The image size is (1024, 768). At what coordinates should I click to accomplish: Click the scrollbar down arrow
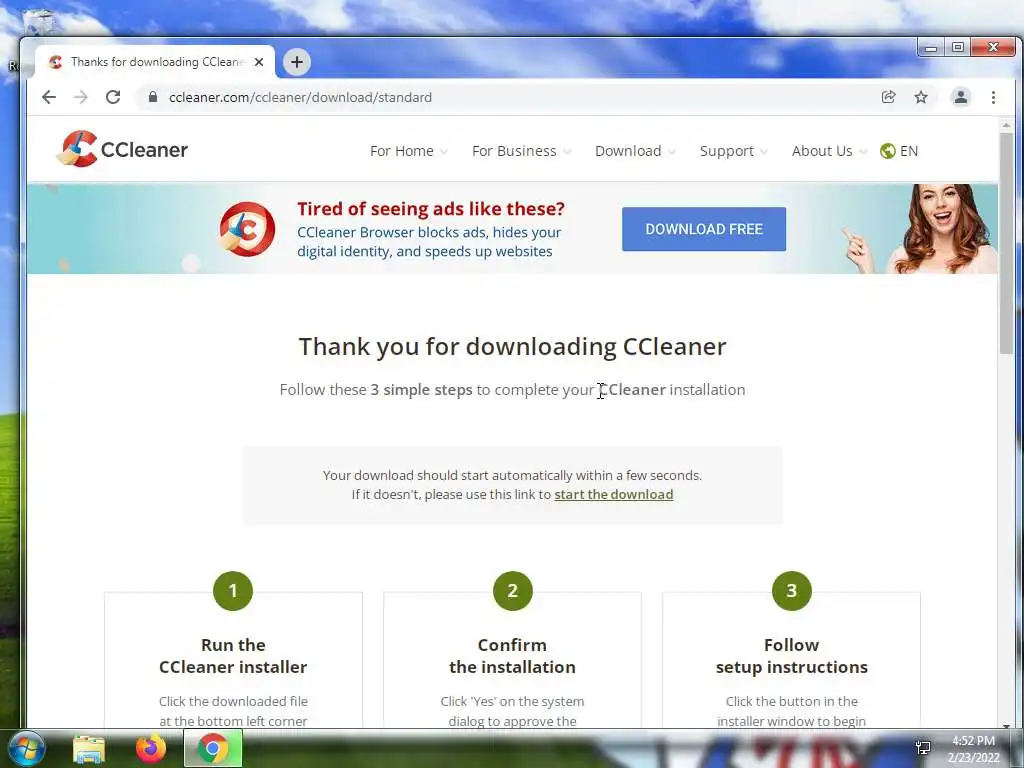(1006, 725)
